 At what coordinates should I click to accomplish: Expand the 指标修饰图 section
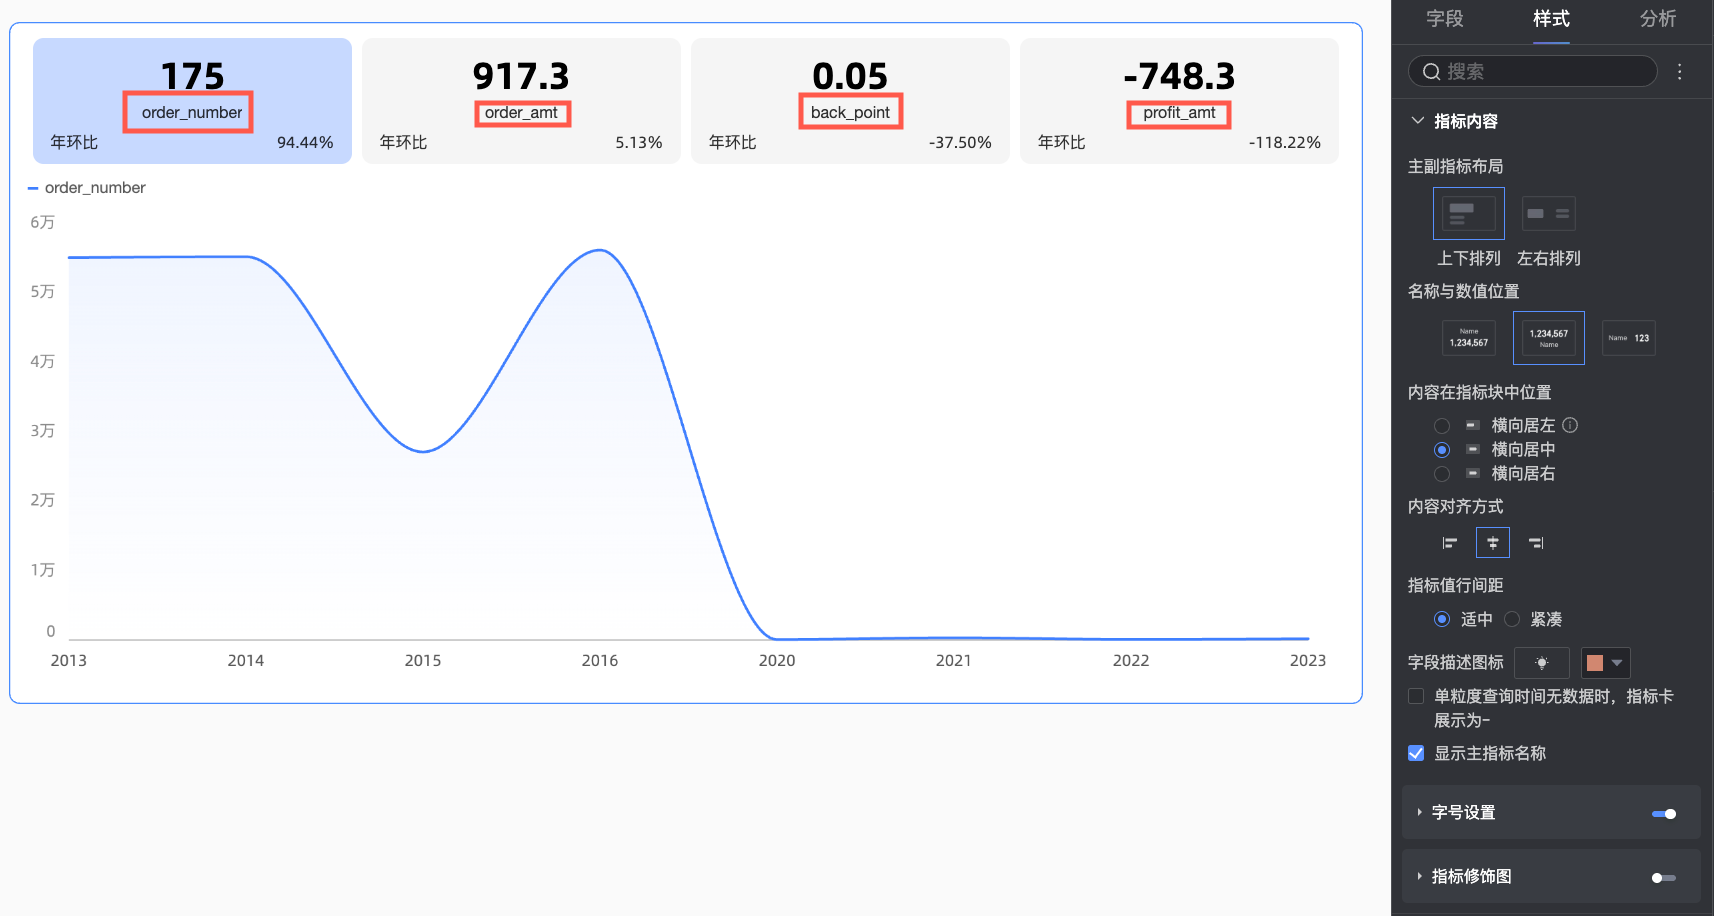(x=1419, y=876)
